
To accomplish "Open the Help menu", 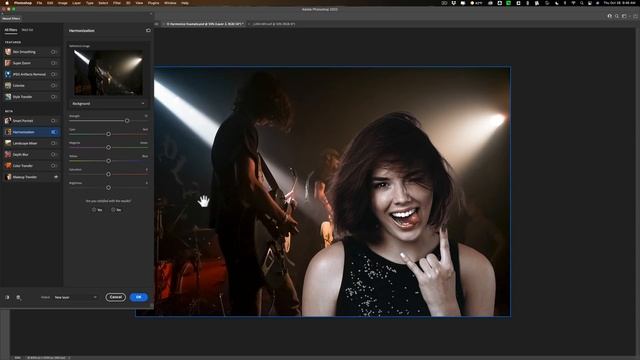I will coord(185,3).
